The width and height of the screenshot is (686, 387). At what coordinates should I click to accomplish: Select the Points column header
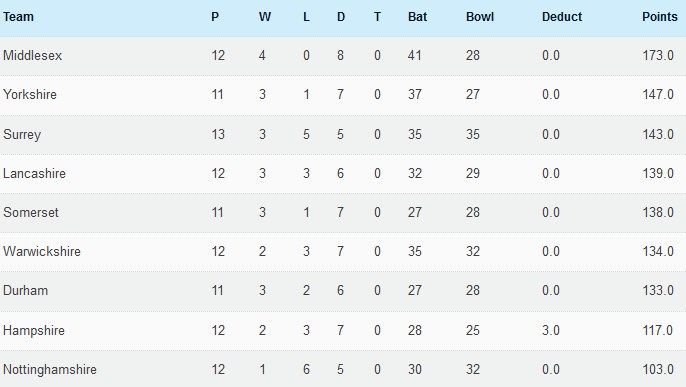[659, 17]
